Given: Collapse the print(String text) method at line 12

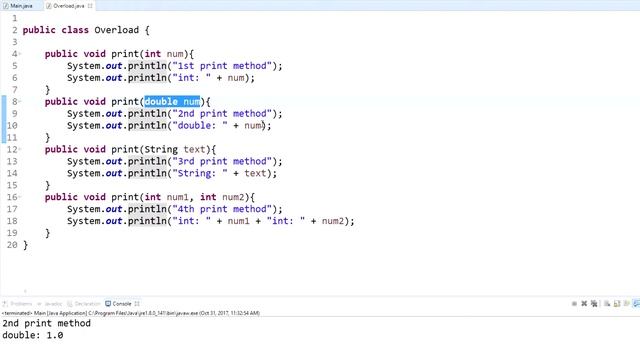Looking at the screenshot, I should click(20, 149).
